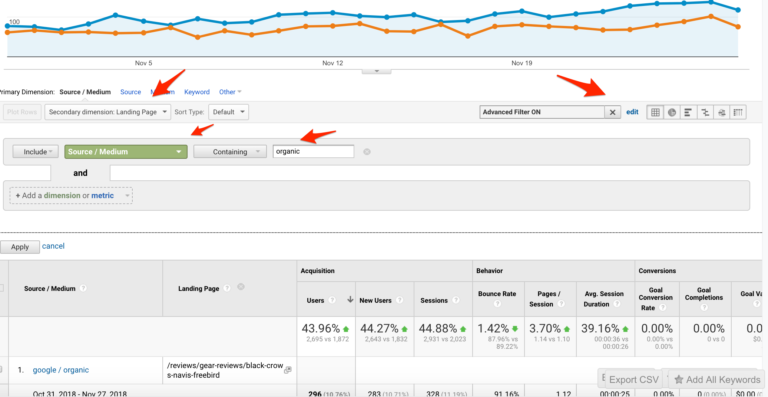
Task: Clear the Advanced Filter with the X
Action: tap(612, 112)
